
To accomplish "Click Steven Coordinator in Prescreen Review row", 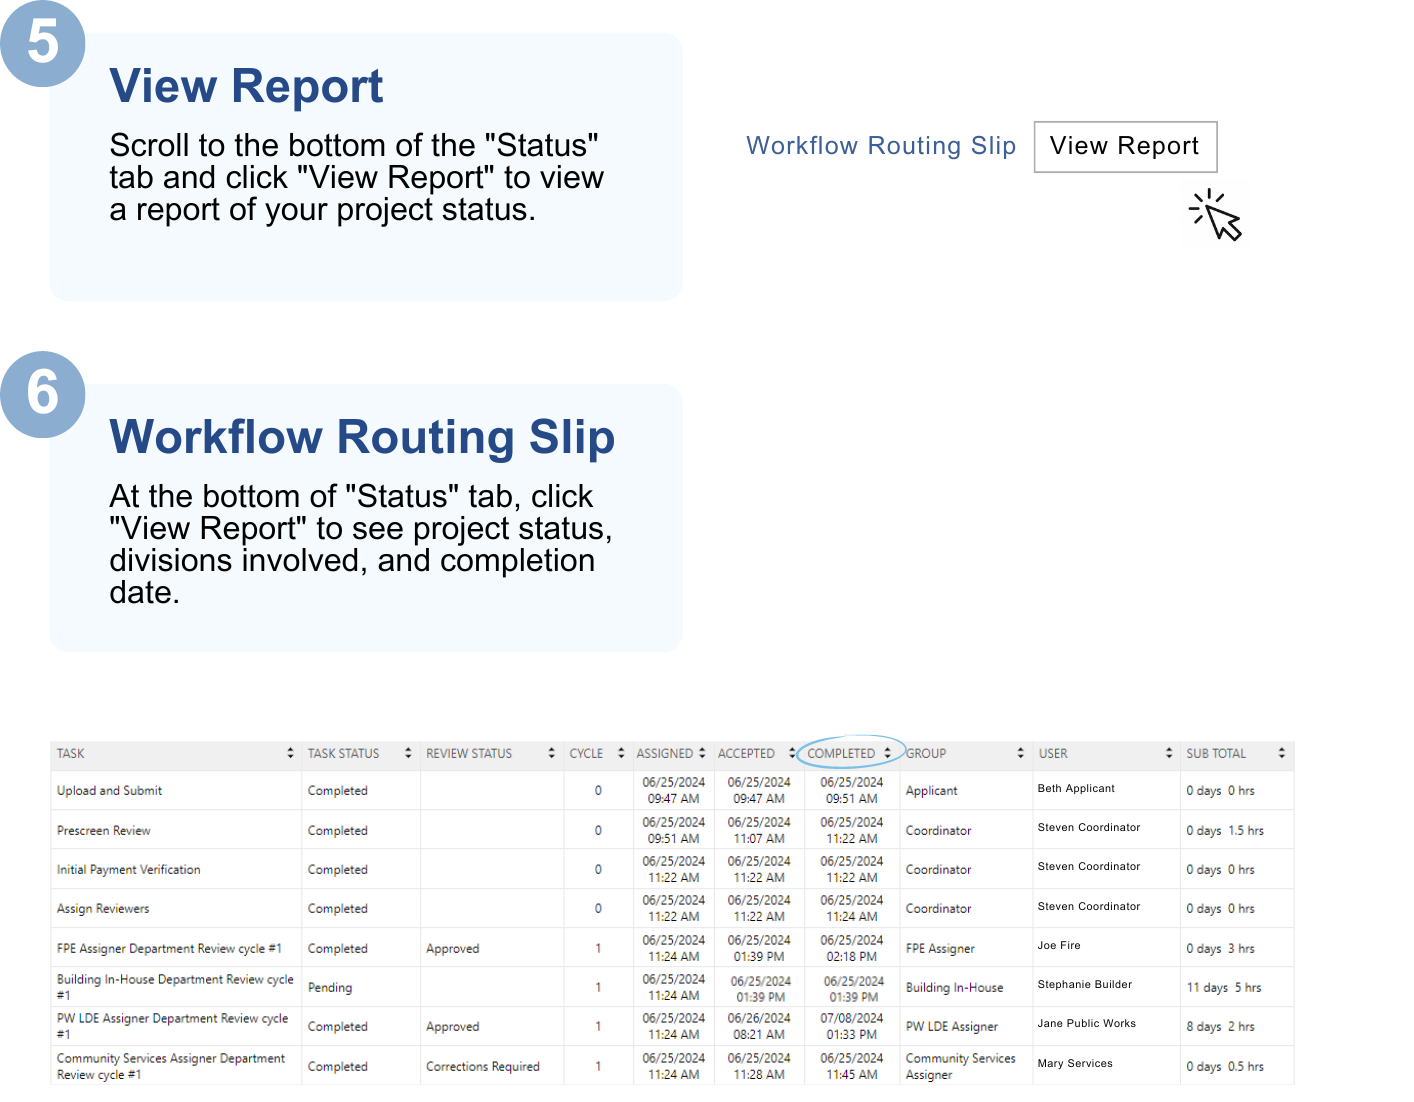I will pos(1089,828).
